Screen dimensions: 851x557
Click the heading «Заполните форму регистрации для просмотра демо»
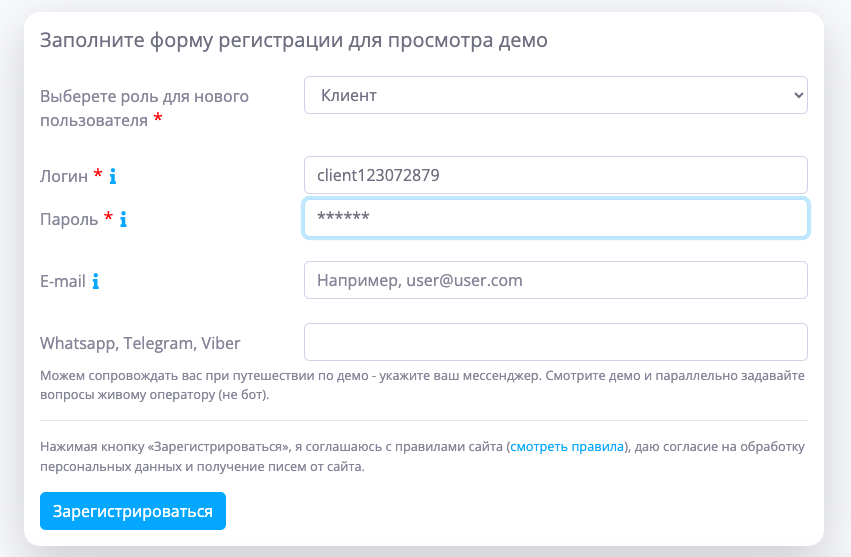pyautogui.click(x=293, y=41)
